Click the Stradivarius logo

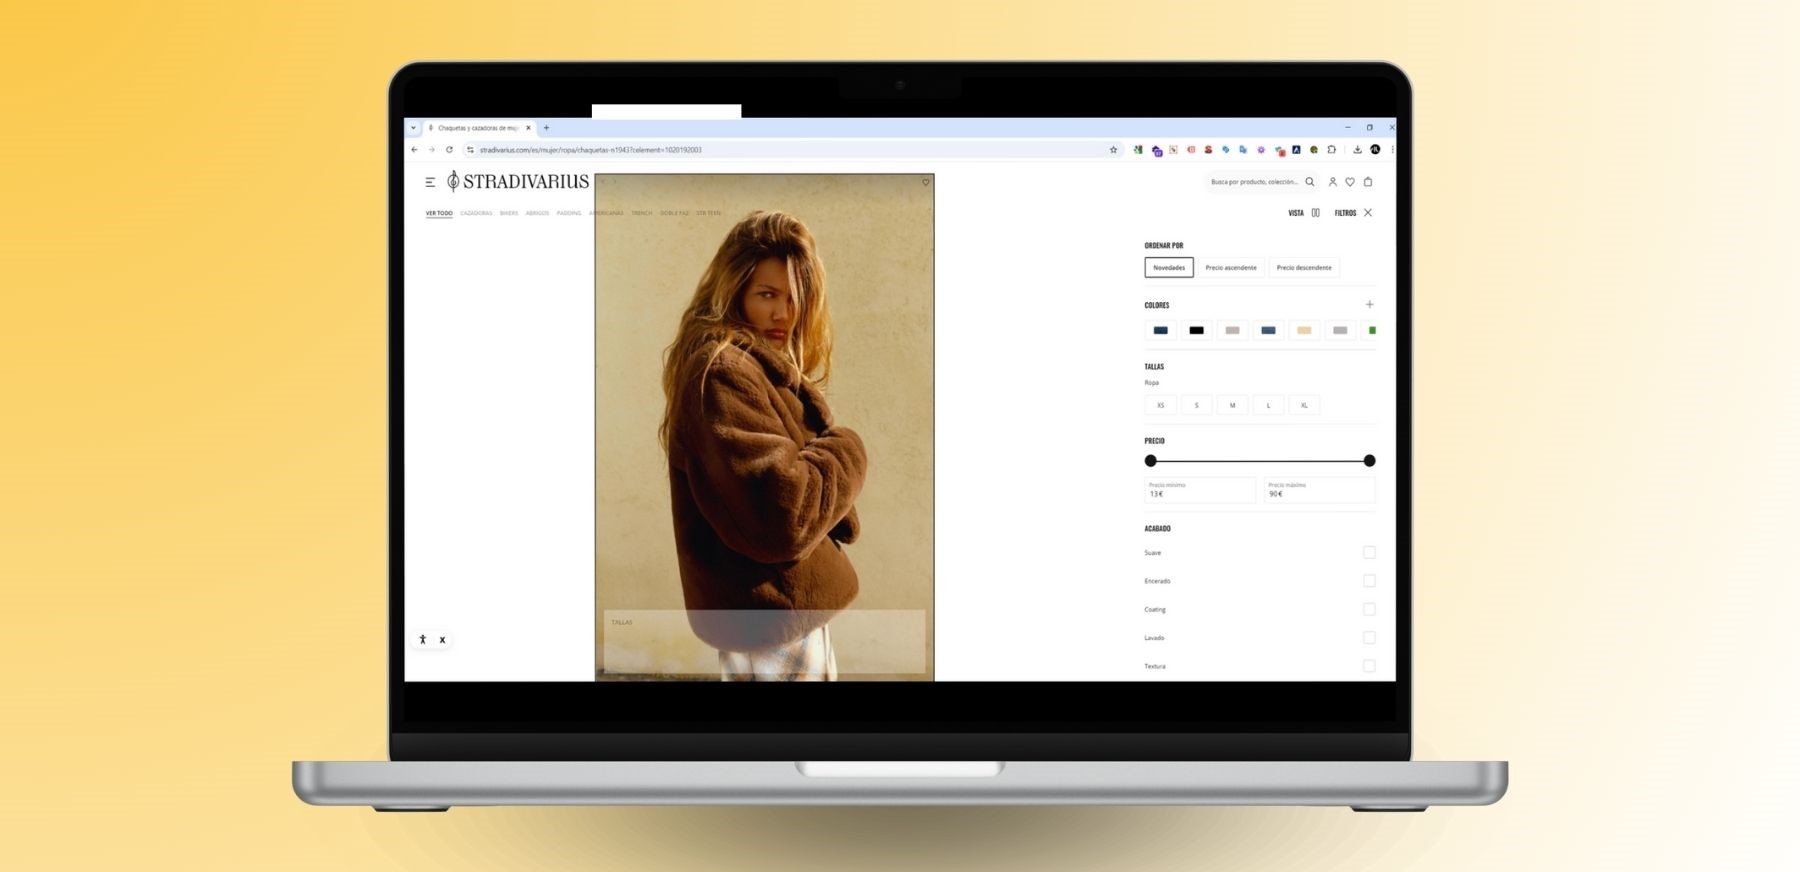point(518,181)
